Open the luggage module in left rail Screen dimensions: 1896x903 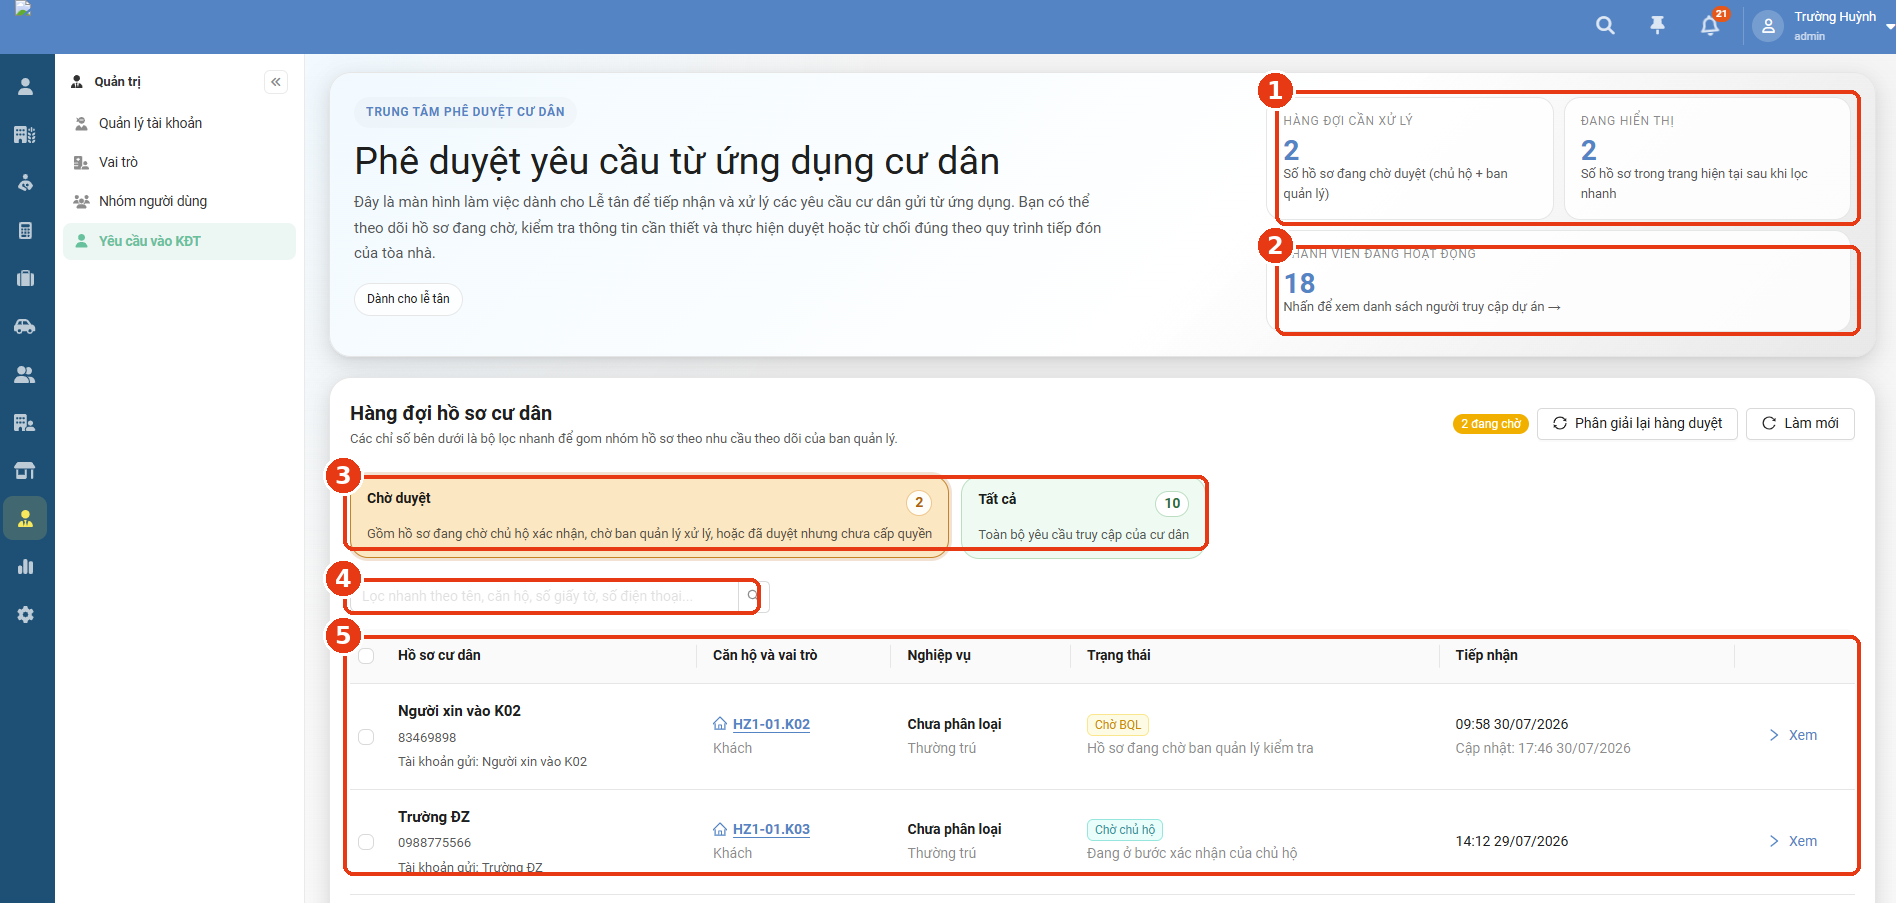pos(26,278)
